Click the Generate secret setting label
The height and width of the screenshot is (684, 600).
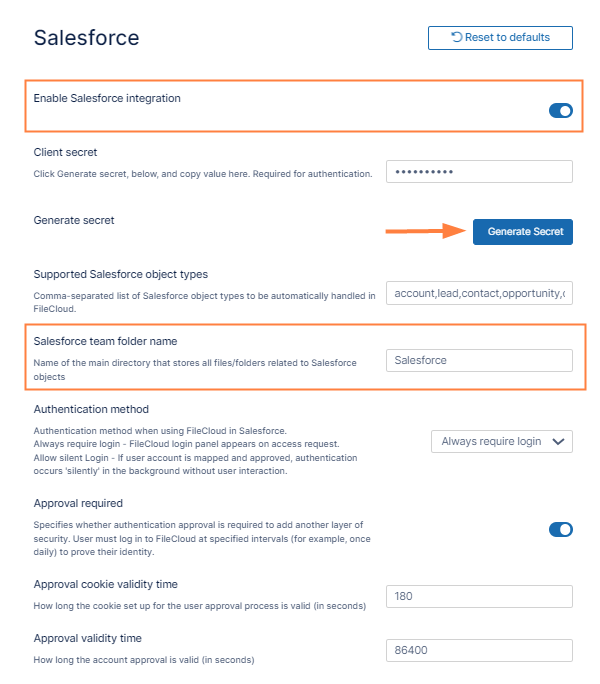pyautogui.click(x=75, y=219)
